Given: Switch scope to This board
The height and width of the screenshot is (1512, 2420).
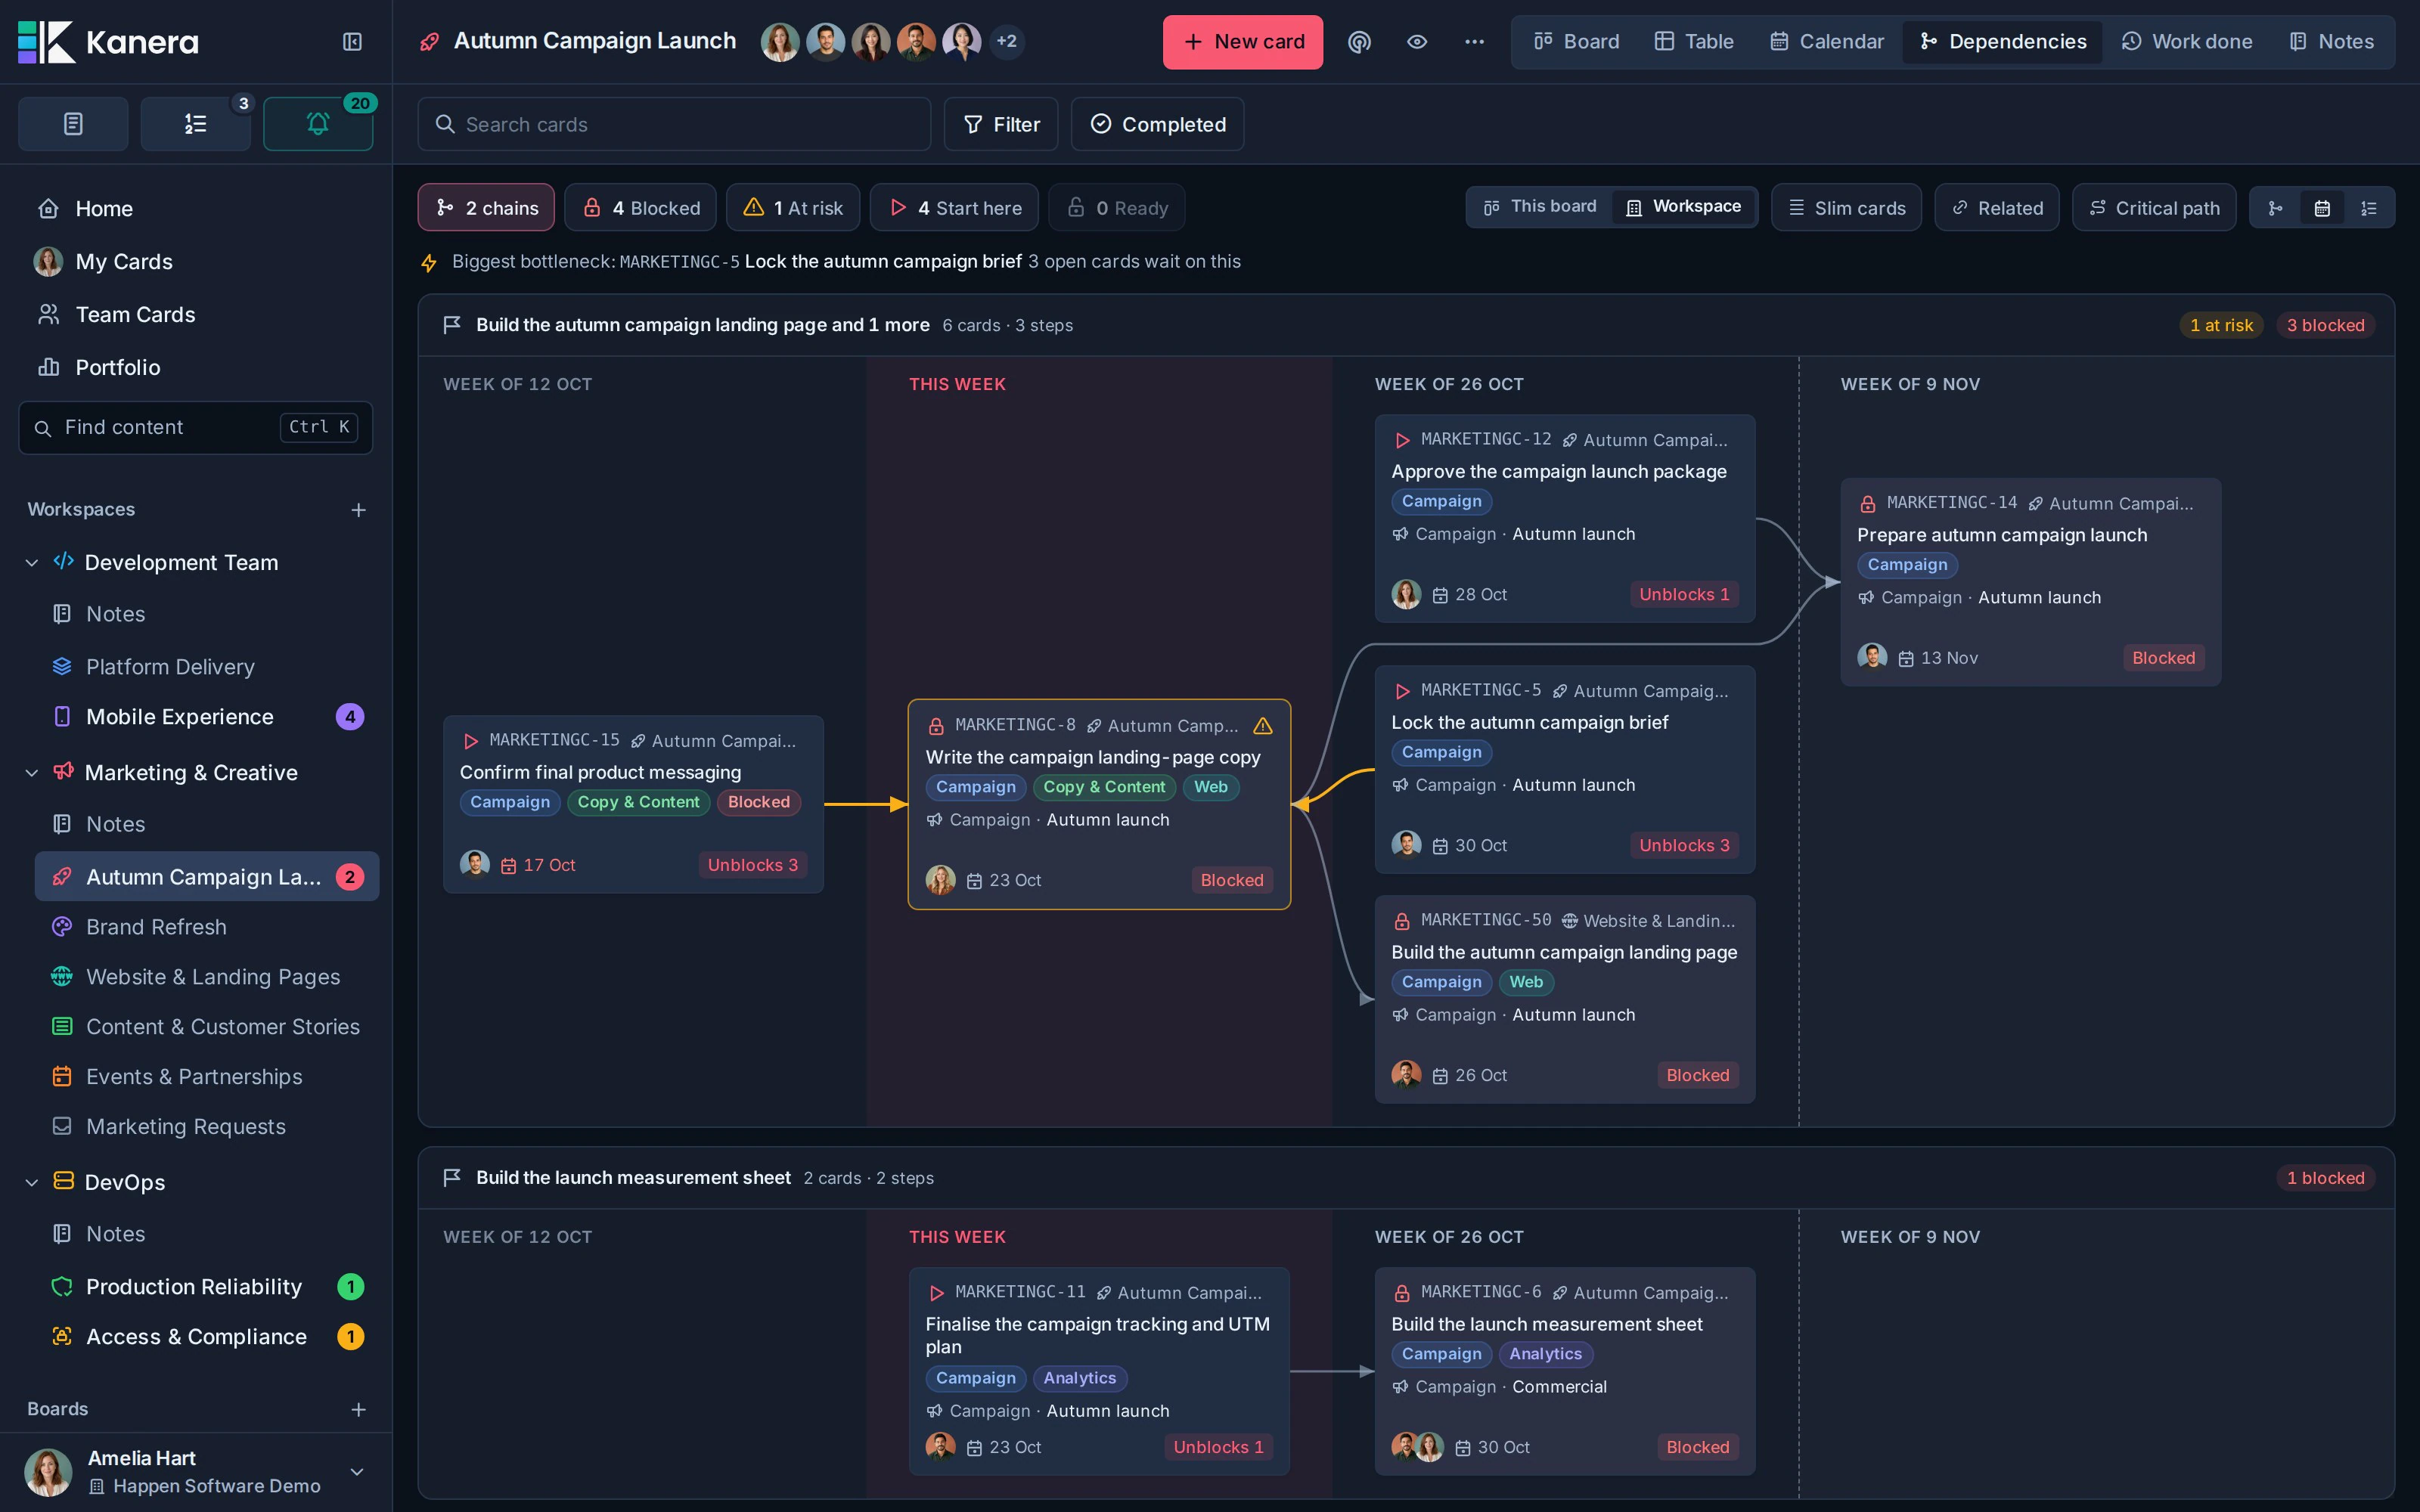Looking at the screenshot, I should 1539,206.
